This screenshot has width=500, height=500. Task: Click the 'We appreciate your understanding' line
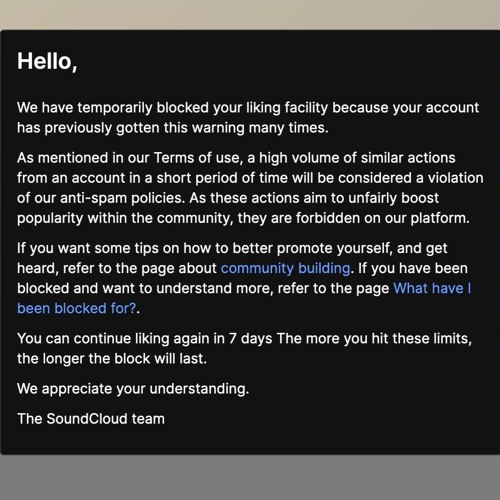coord(133,389)
